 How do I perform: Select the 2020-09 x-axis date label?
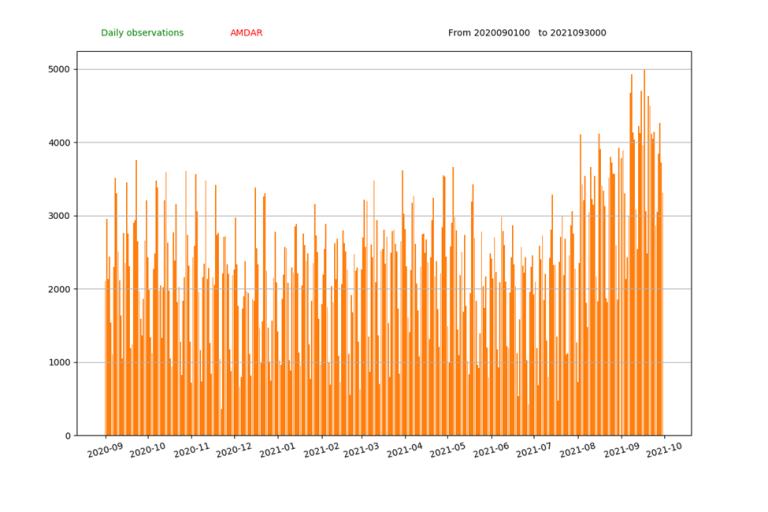[x=106, y=452]
